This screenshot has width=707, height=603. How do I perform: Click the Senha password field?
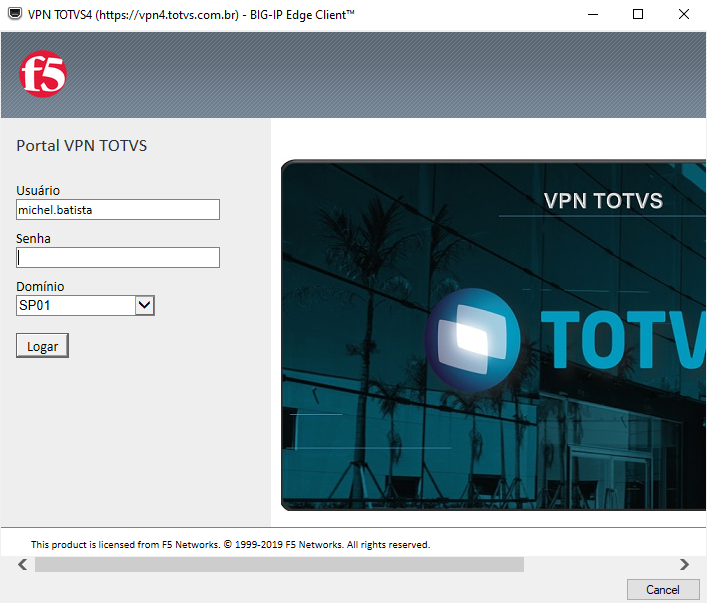pos(118,258)
